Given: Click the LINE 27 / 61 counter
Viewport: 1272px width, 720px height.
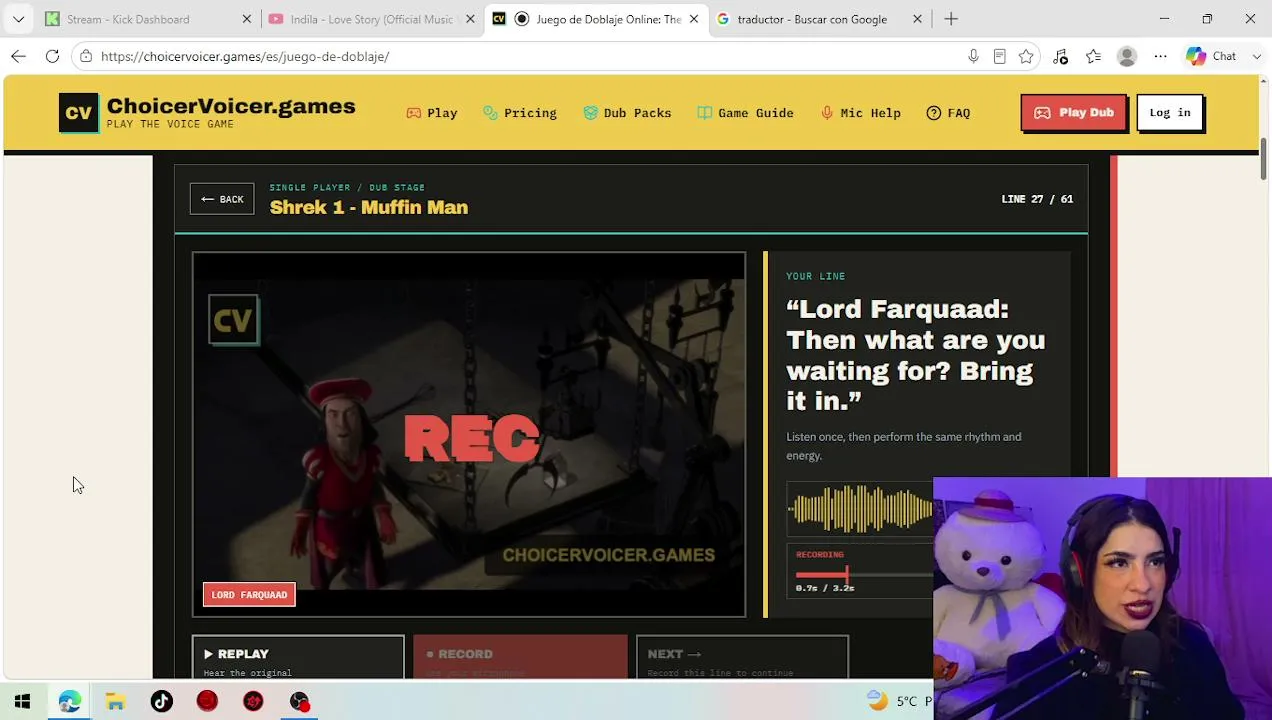Looking at the screenshot, I should 1037,199.
